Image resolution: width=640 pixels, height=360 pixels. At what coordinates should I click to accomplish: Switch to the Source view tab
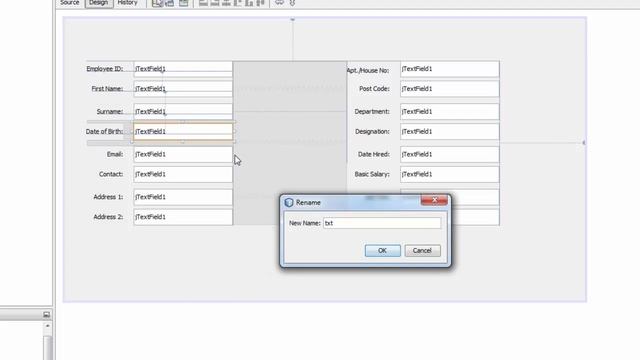coord(69,3)
